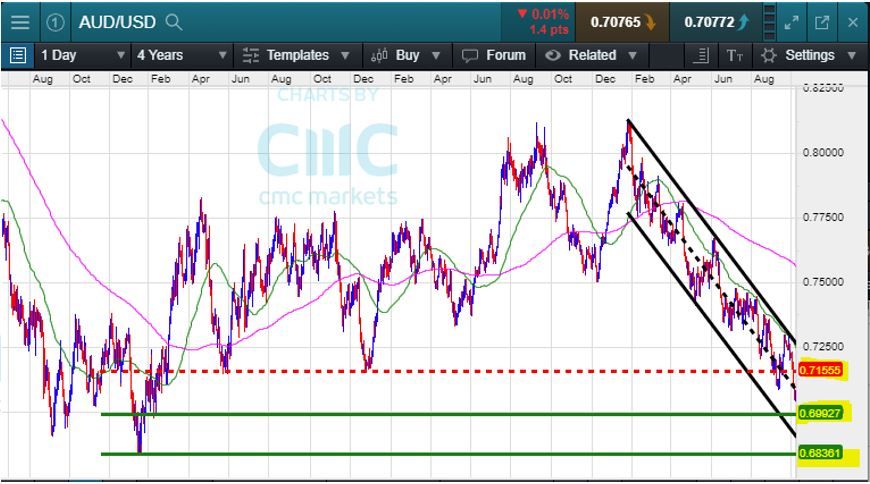Image resolution: width=870 pixels, height=484 pixels.
Task: Open the Related dropdown
Action: 591,56
